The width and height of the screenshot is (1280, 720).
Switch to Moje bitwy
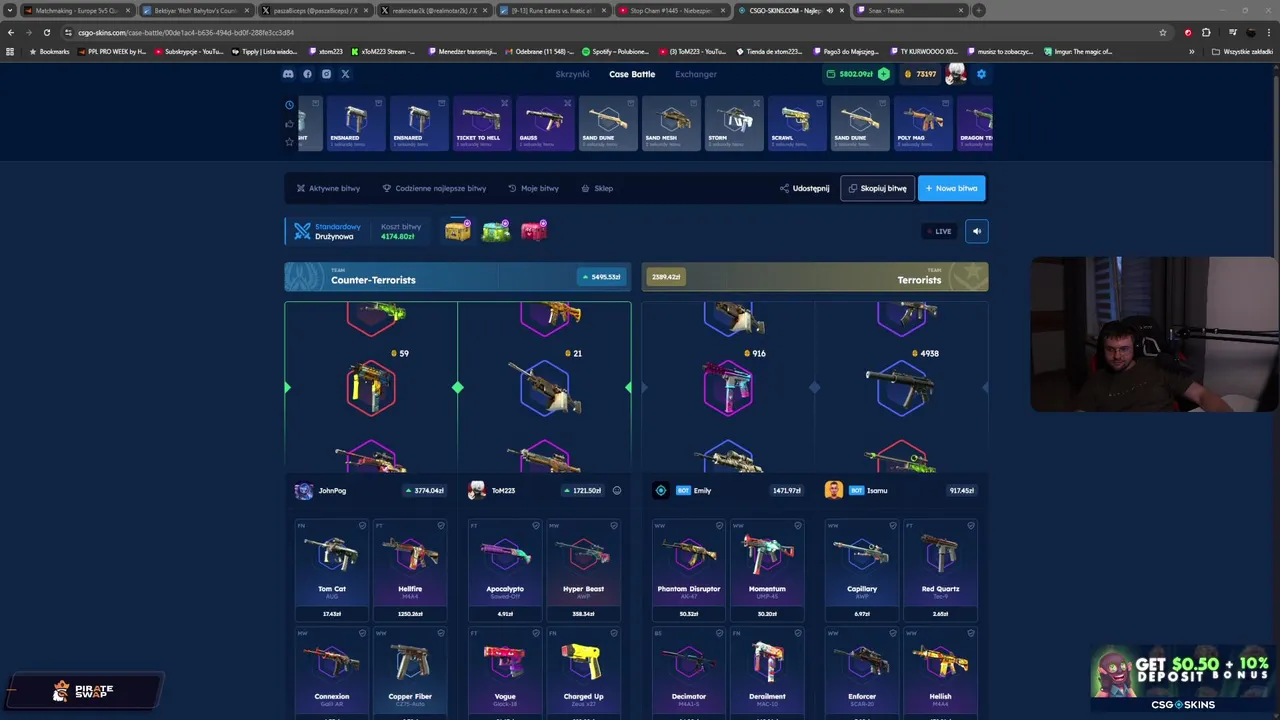pyautogui.click(x=533, y=188)
